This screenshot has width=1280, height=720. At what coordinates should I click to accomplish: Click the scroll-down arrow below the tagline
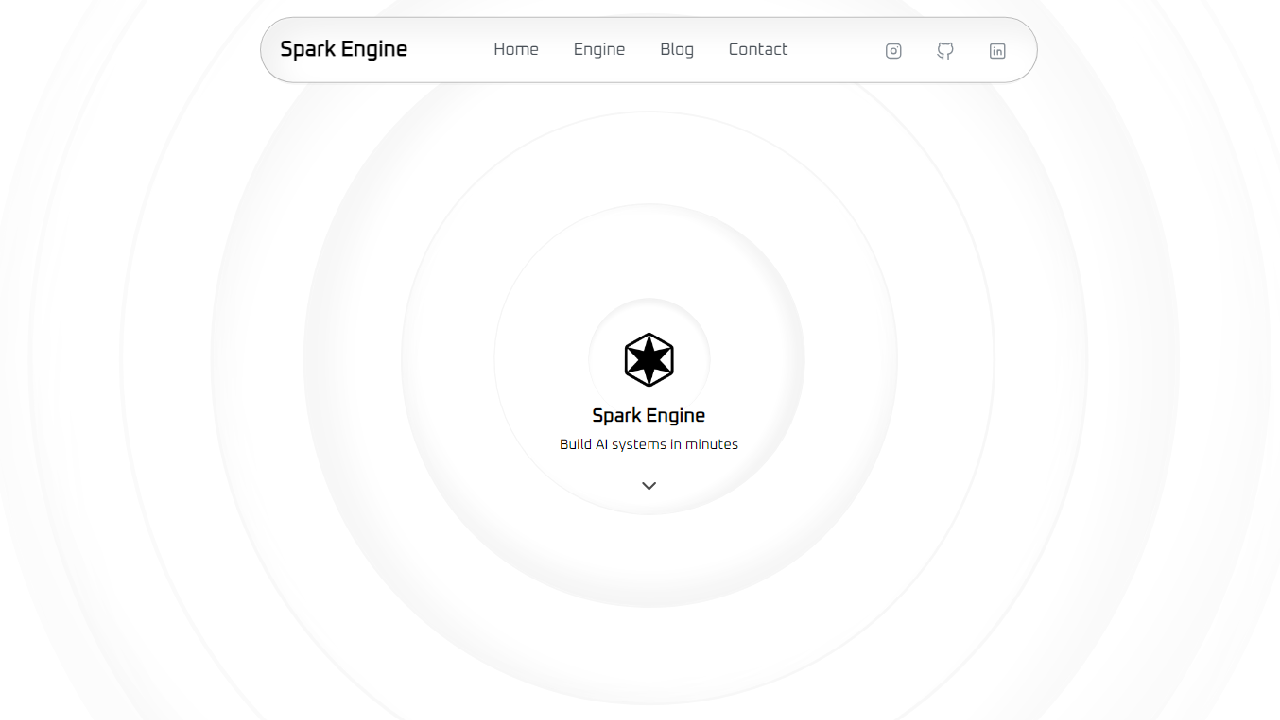pyautogui.click(x=648, y=485)
